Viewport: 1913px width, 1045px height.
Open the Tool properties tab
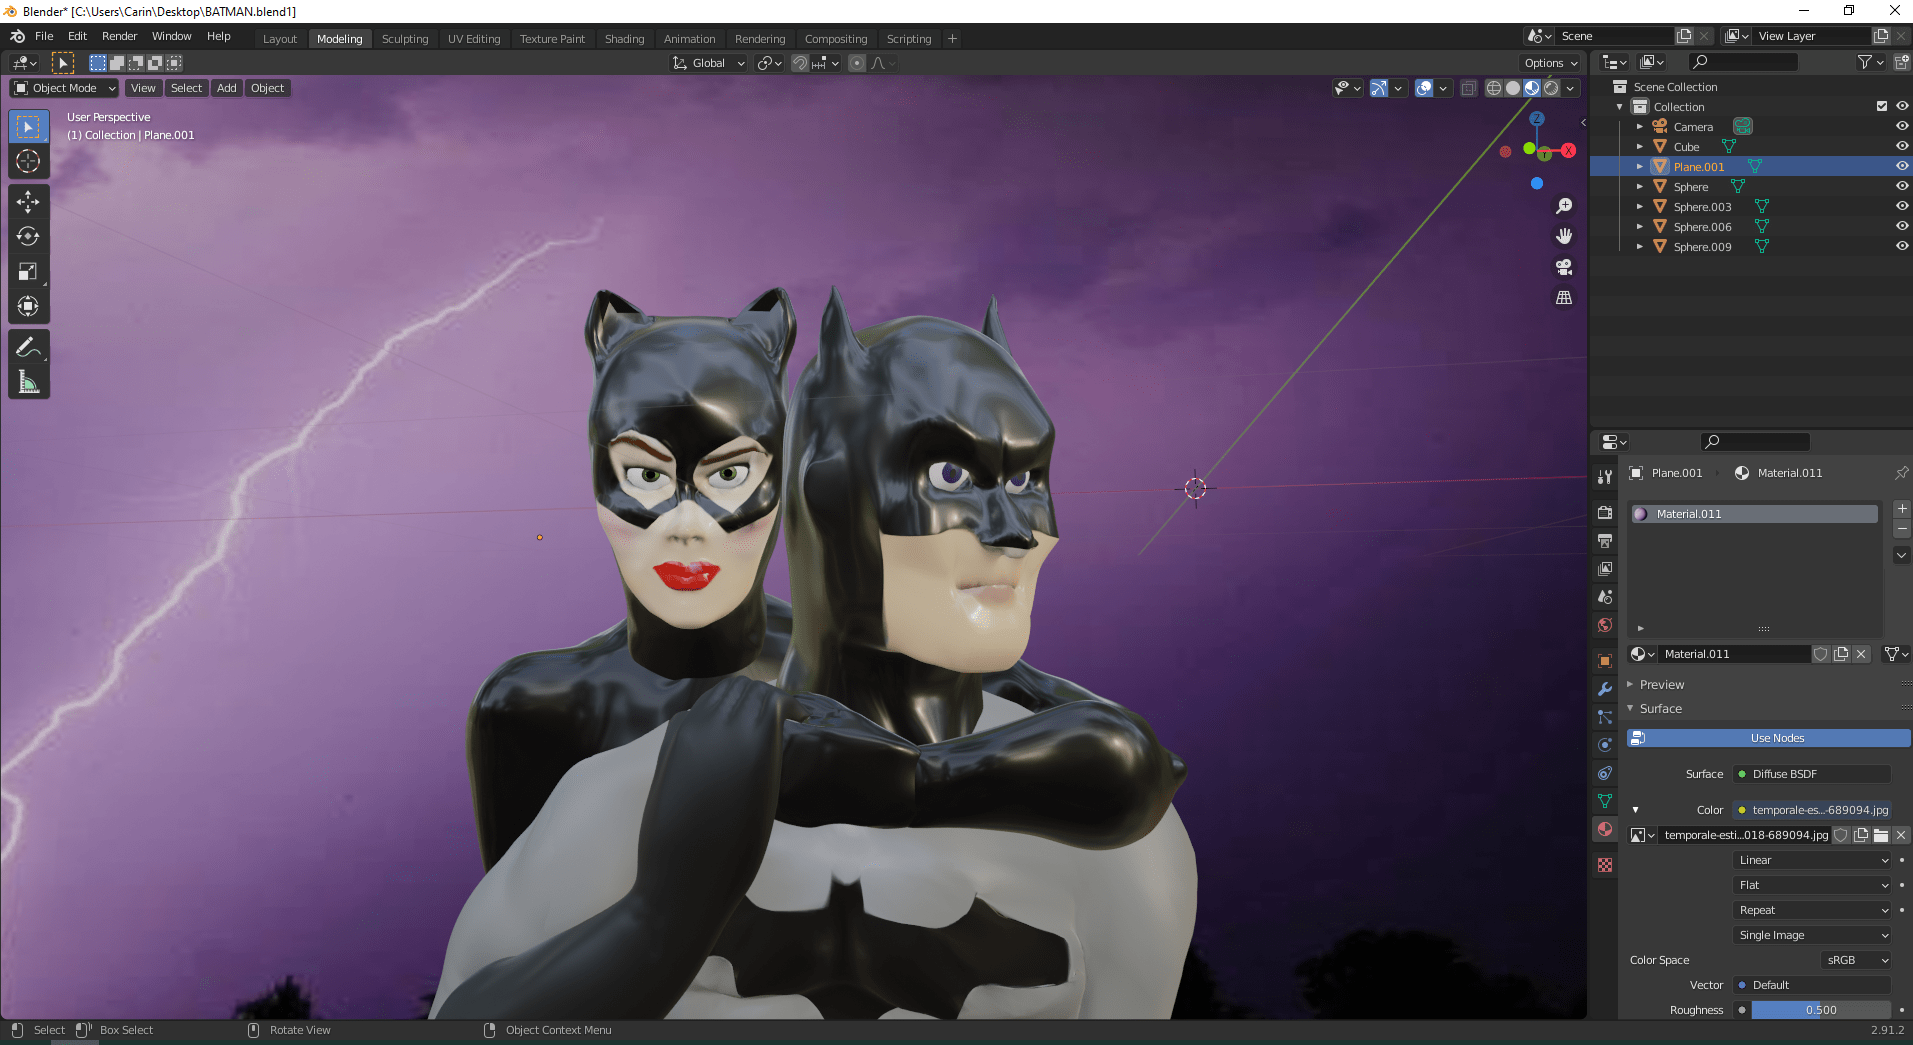click(x=1605, y=477)
